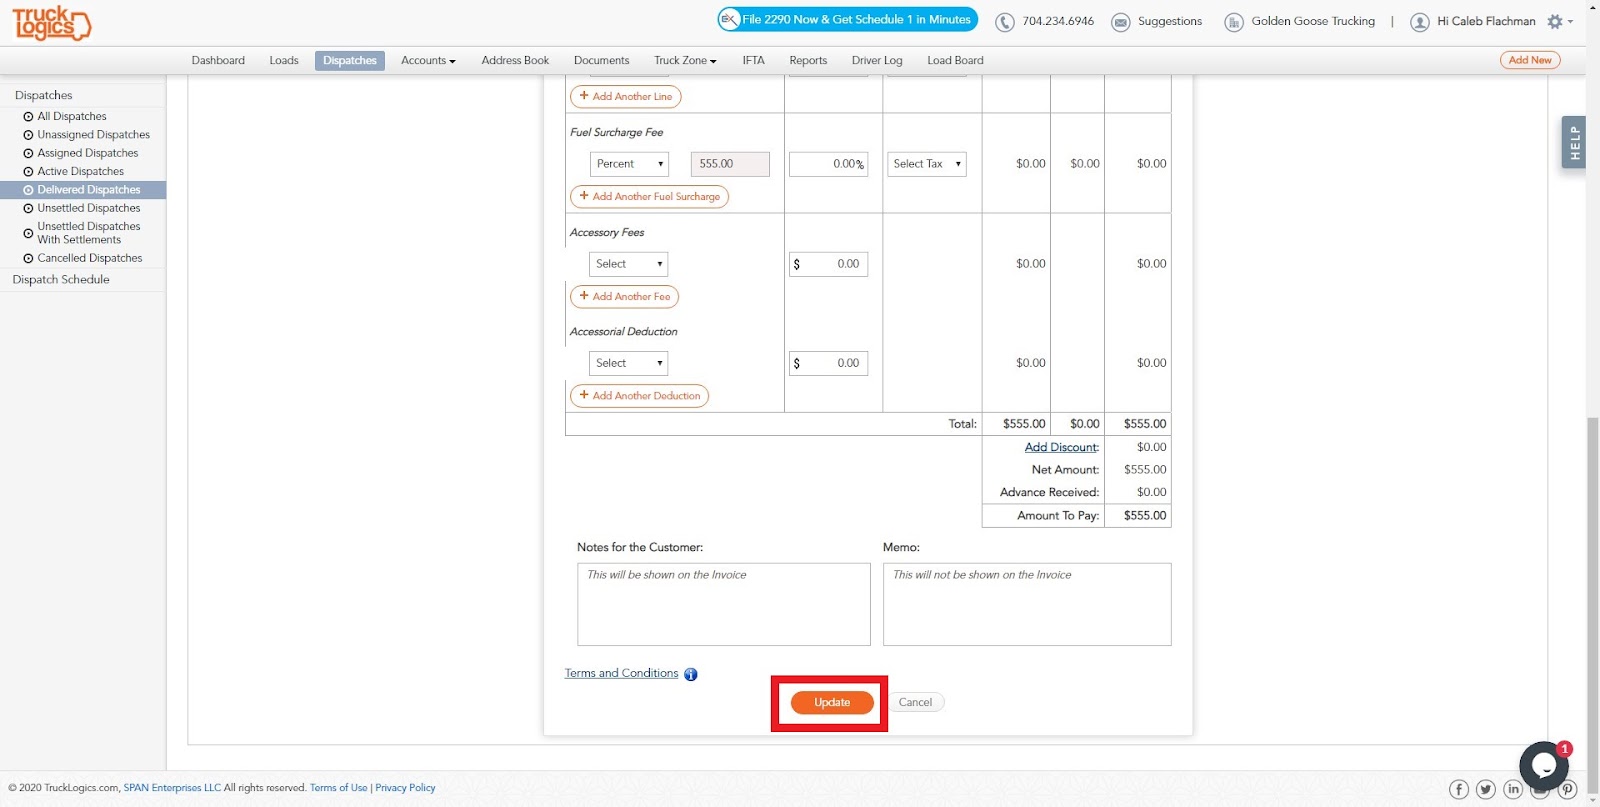
Task: Open the Suggestions message icon
Action: tap(1121, 22)
